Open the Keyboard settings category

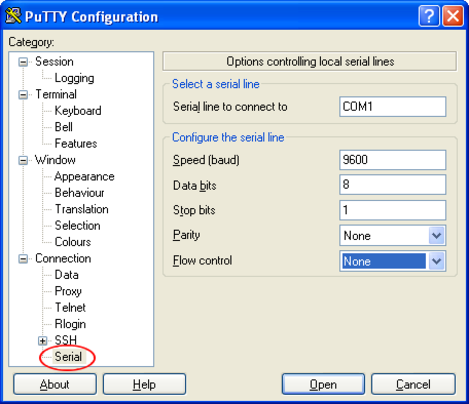pyautogui.click(x=78, y=111)
